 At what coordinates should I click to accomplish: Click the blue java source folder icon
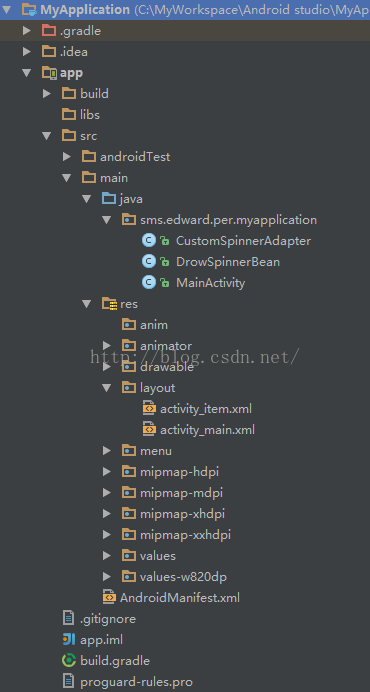pos(109,199)
